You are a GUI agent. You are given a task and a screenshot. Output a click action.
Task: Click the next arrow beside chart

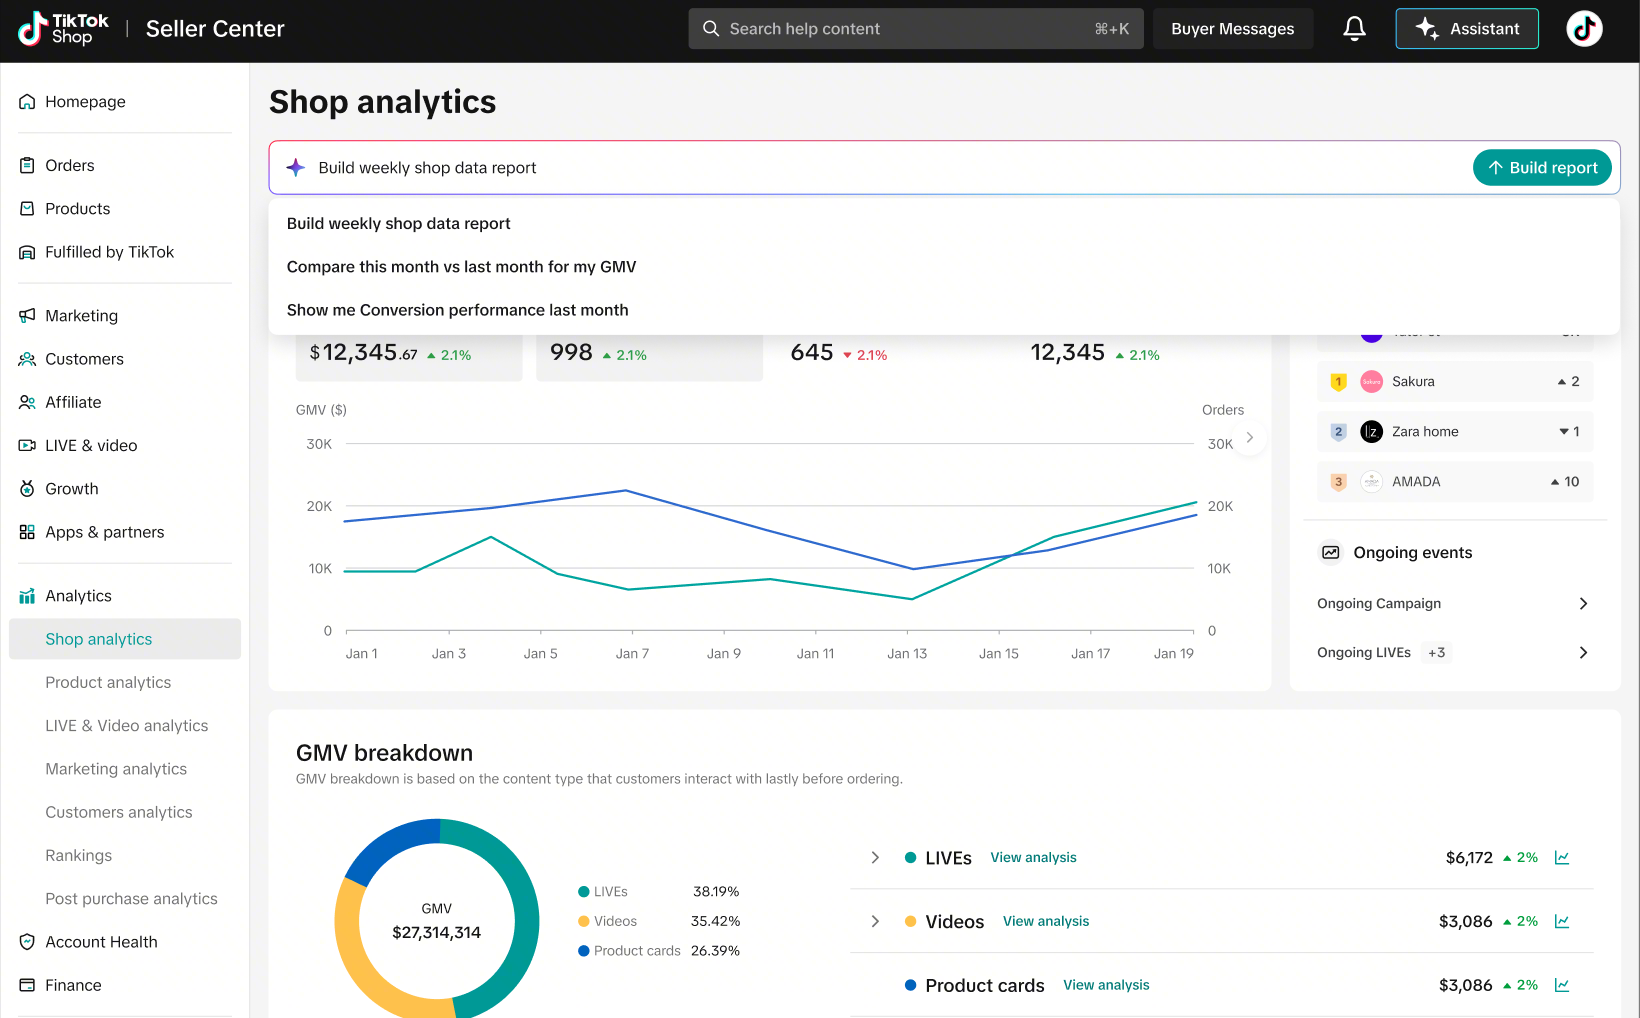[1250, 438]
